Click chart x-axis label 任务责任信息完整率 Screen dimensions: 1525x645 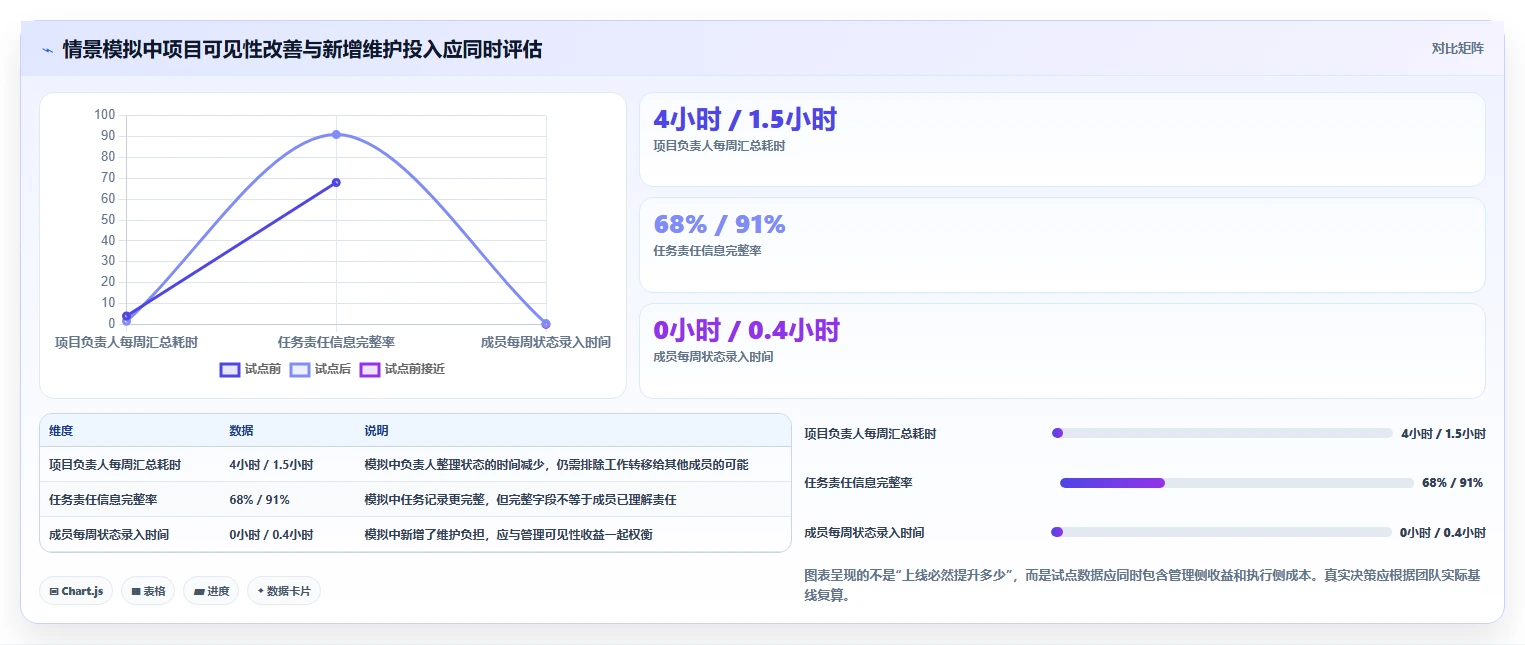tap(336, 342)
